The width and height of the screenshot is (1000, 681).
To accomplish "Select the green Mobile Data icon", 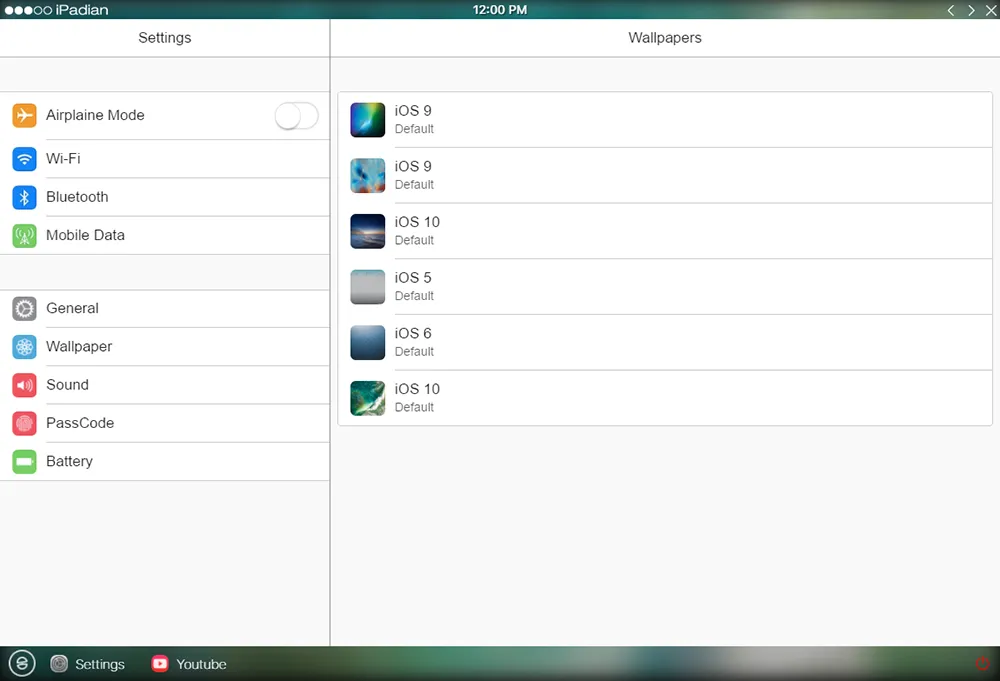I will point(24,235).
